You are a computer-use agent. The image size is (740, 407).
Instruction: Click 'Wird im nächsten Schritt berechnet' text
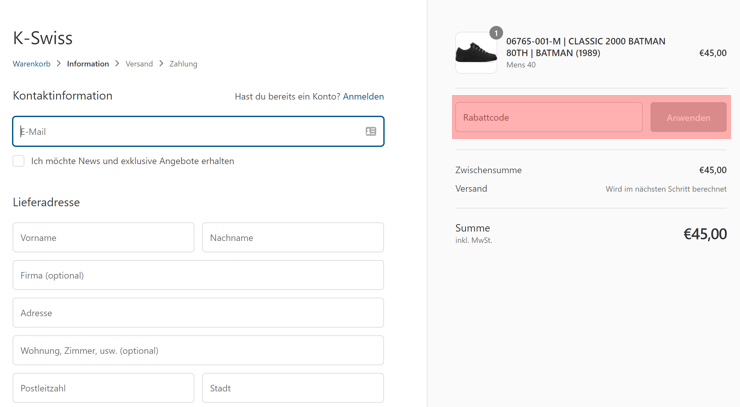click(x=666, y=189)
